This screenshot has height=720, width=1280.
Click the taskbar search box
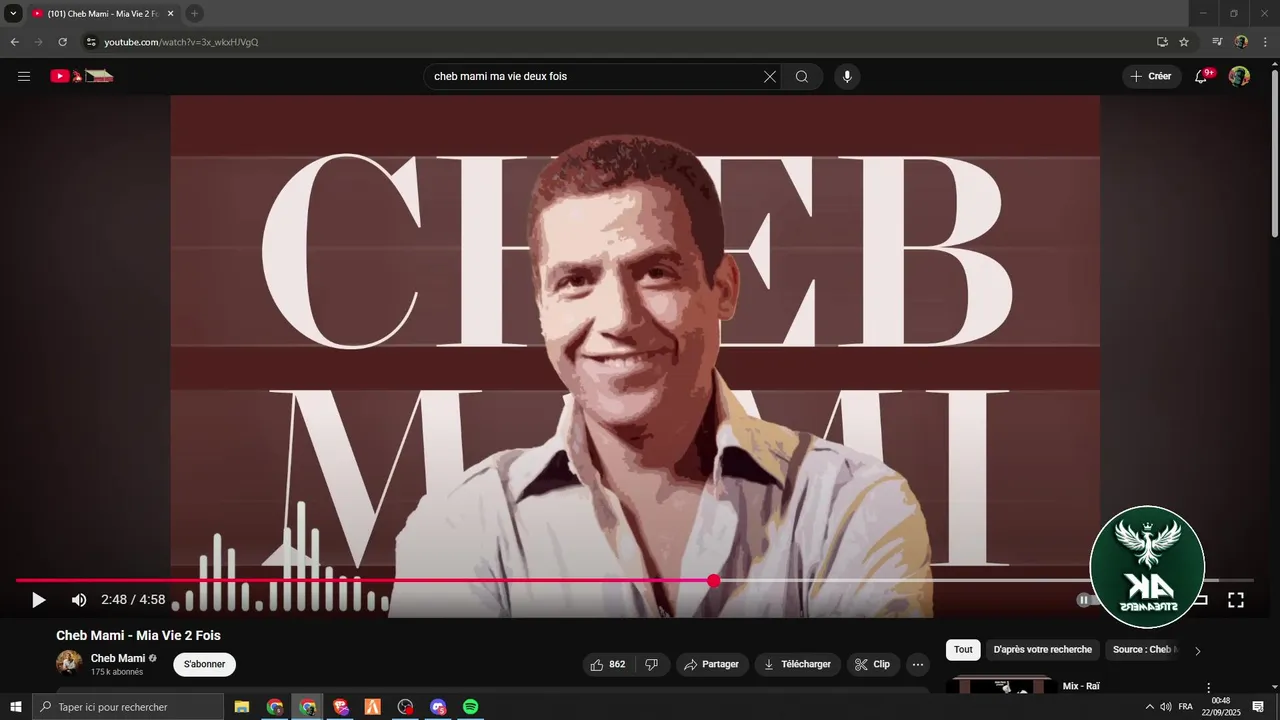coord(128,707)
